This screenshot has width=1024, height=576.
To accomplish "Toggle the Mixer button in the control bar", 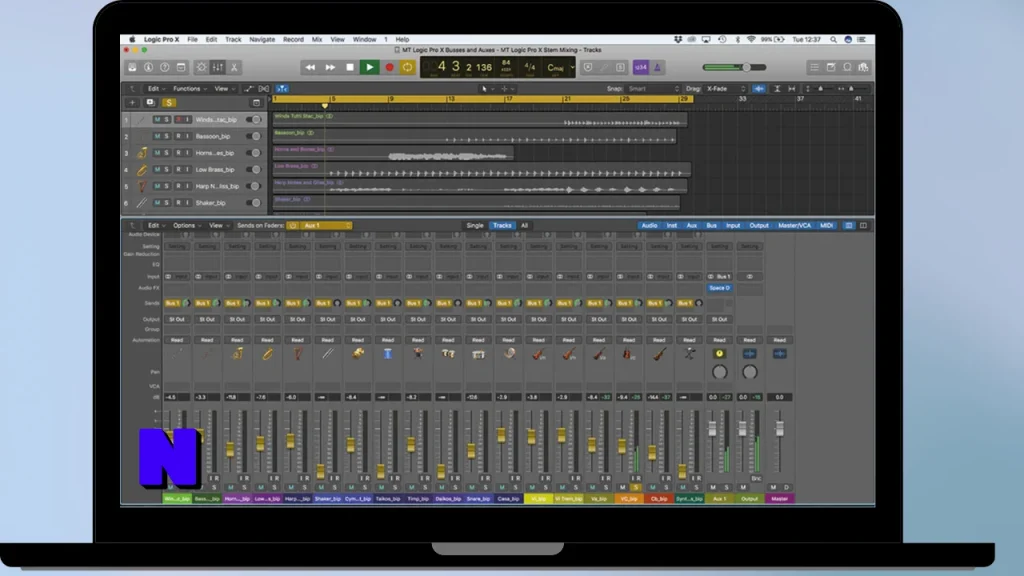I will coord(217,67).
